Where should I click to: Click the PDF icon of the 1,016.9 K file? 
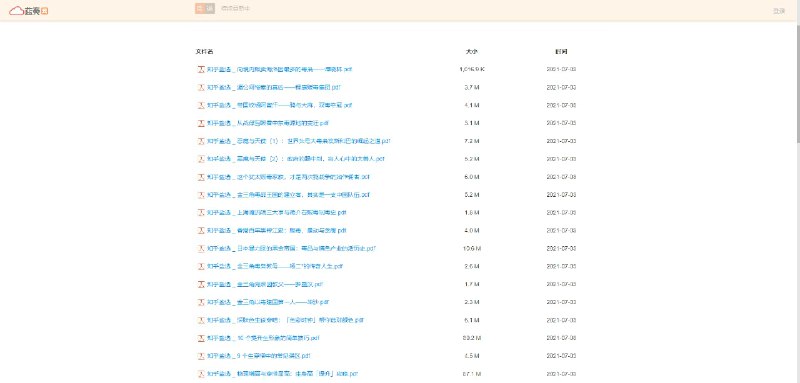coord(201,69)
